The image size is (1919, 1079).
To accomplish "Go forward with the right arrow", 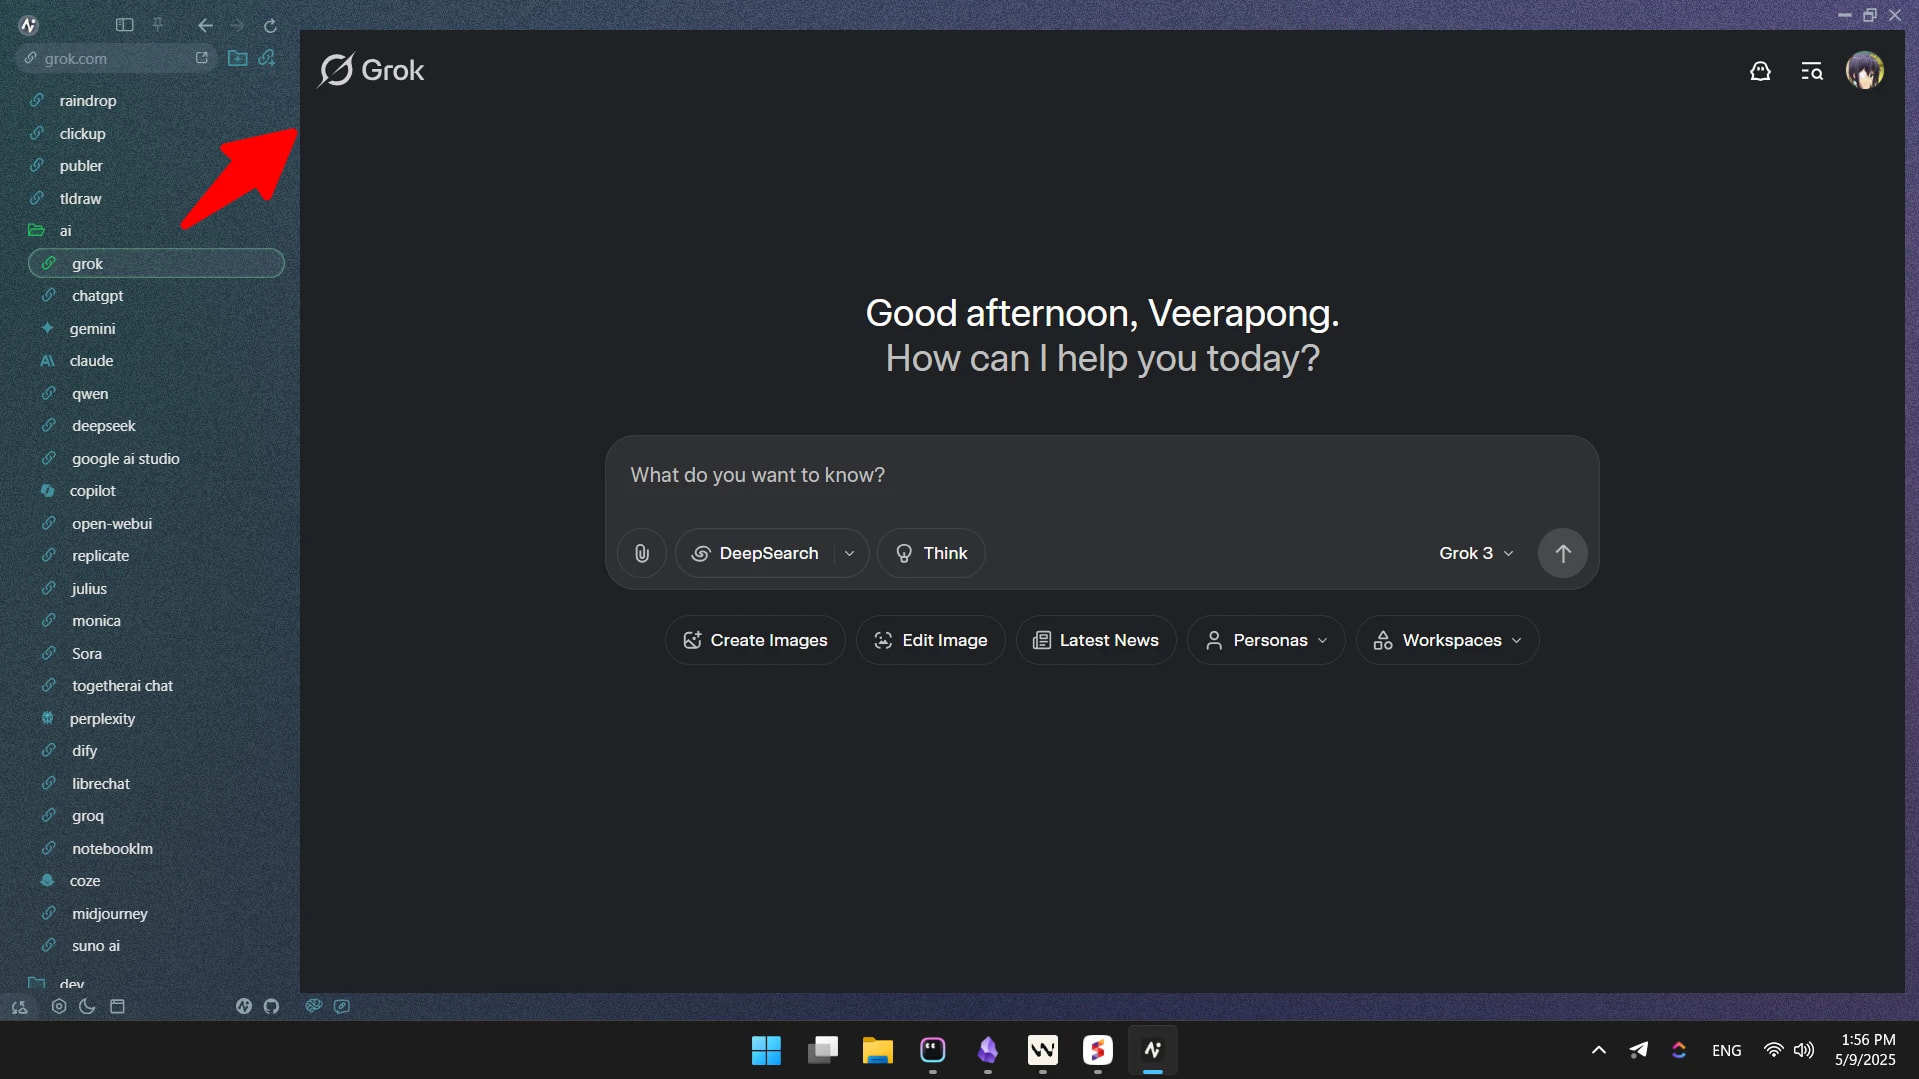I will [x=237, y=25].
